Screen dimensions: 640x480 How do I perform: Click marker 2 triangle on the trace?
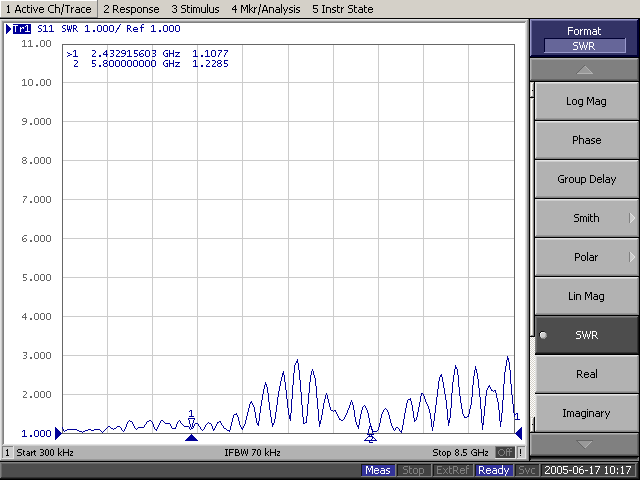click(370, 434)
